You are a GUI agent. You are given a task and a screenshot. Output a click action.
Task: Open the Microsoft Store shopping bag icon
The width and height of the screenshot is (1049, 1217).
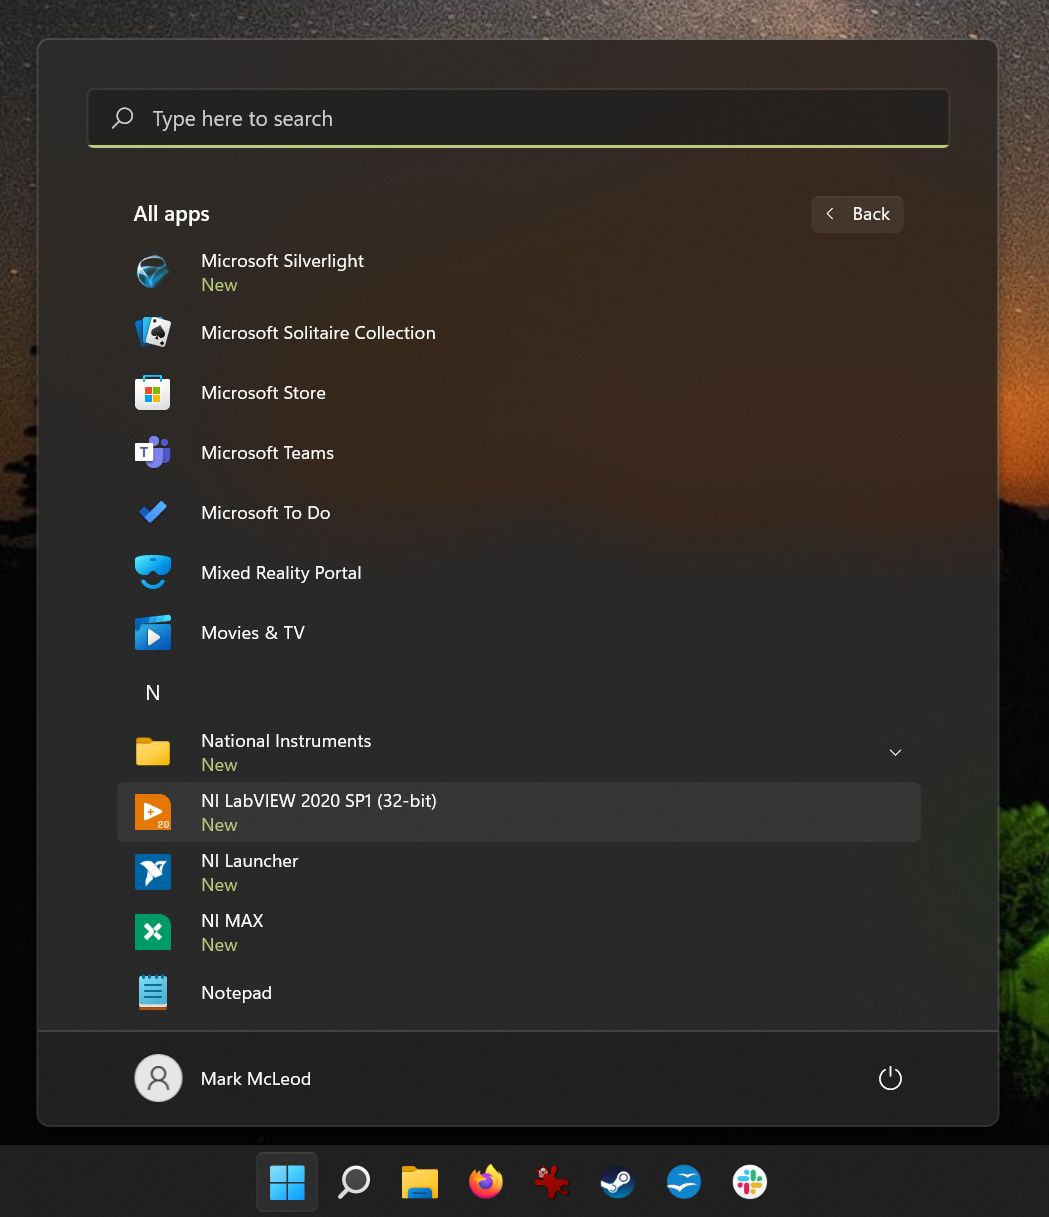153,392
